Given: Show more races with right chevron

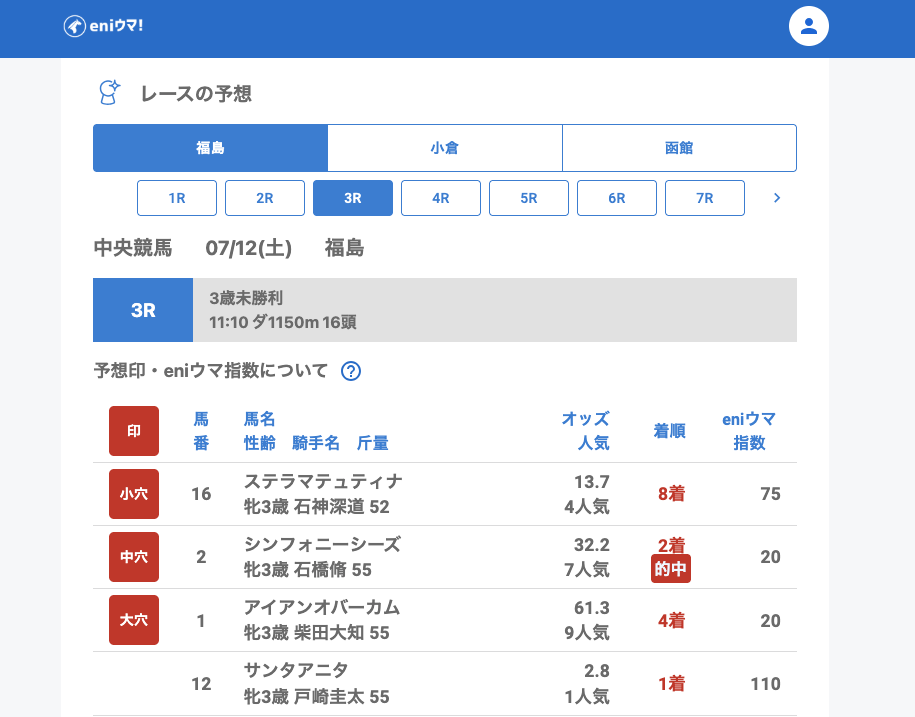Looking at the screenshot, I should (x=777, y=198).
